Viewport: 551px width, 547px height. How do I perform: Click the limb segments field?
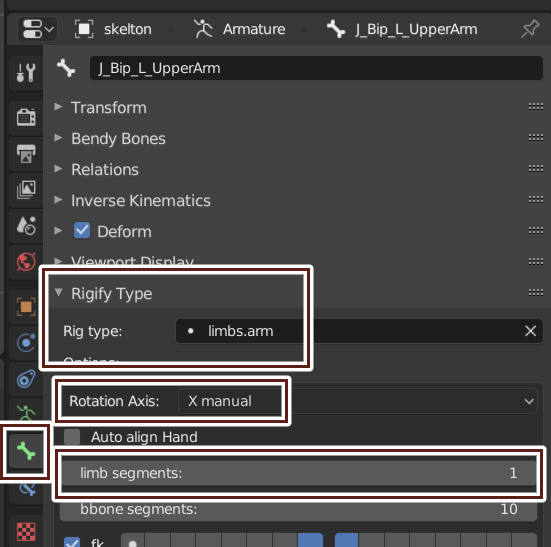click(x=298, y=473)
